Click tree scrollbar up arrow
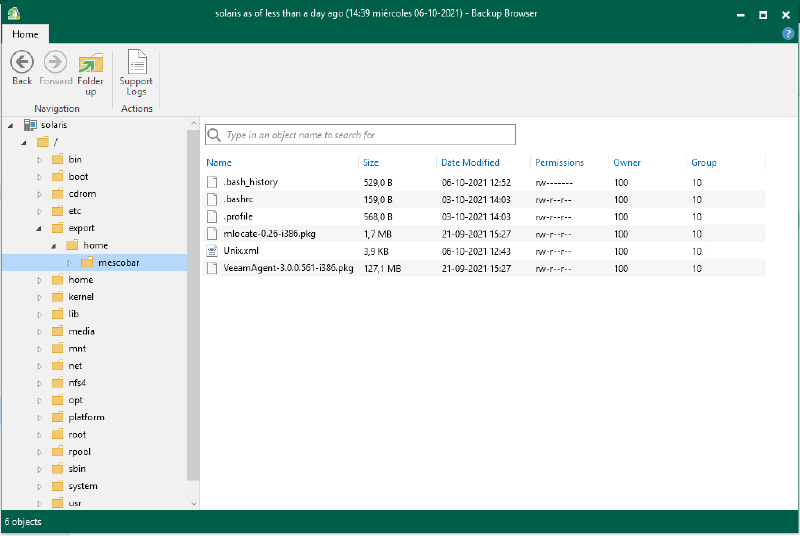Image resolution: width=800 pixels, height=536 pixels. 193,123
